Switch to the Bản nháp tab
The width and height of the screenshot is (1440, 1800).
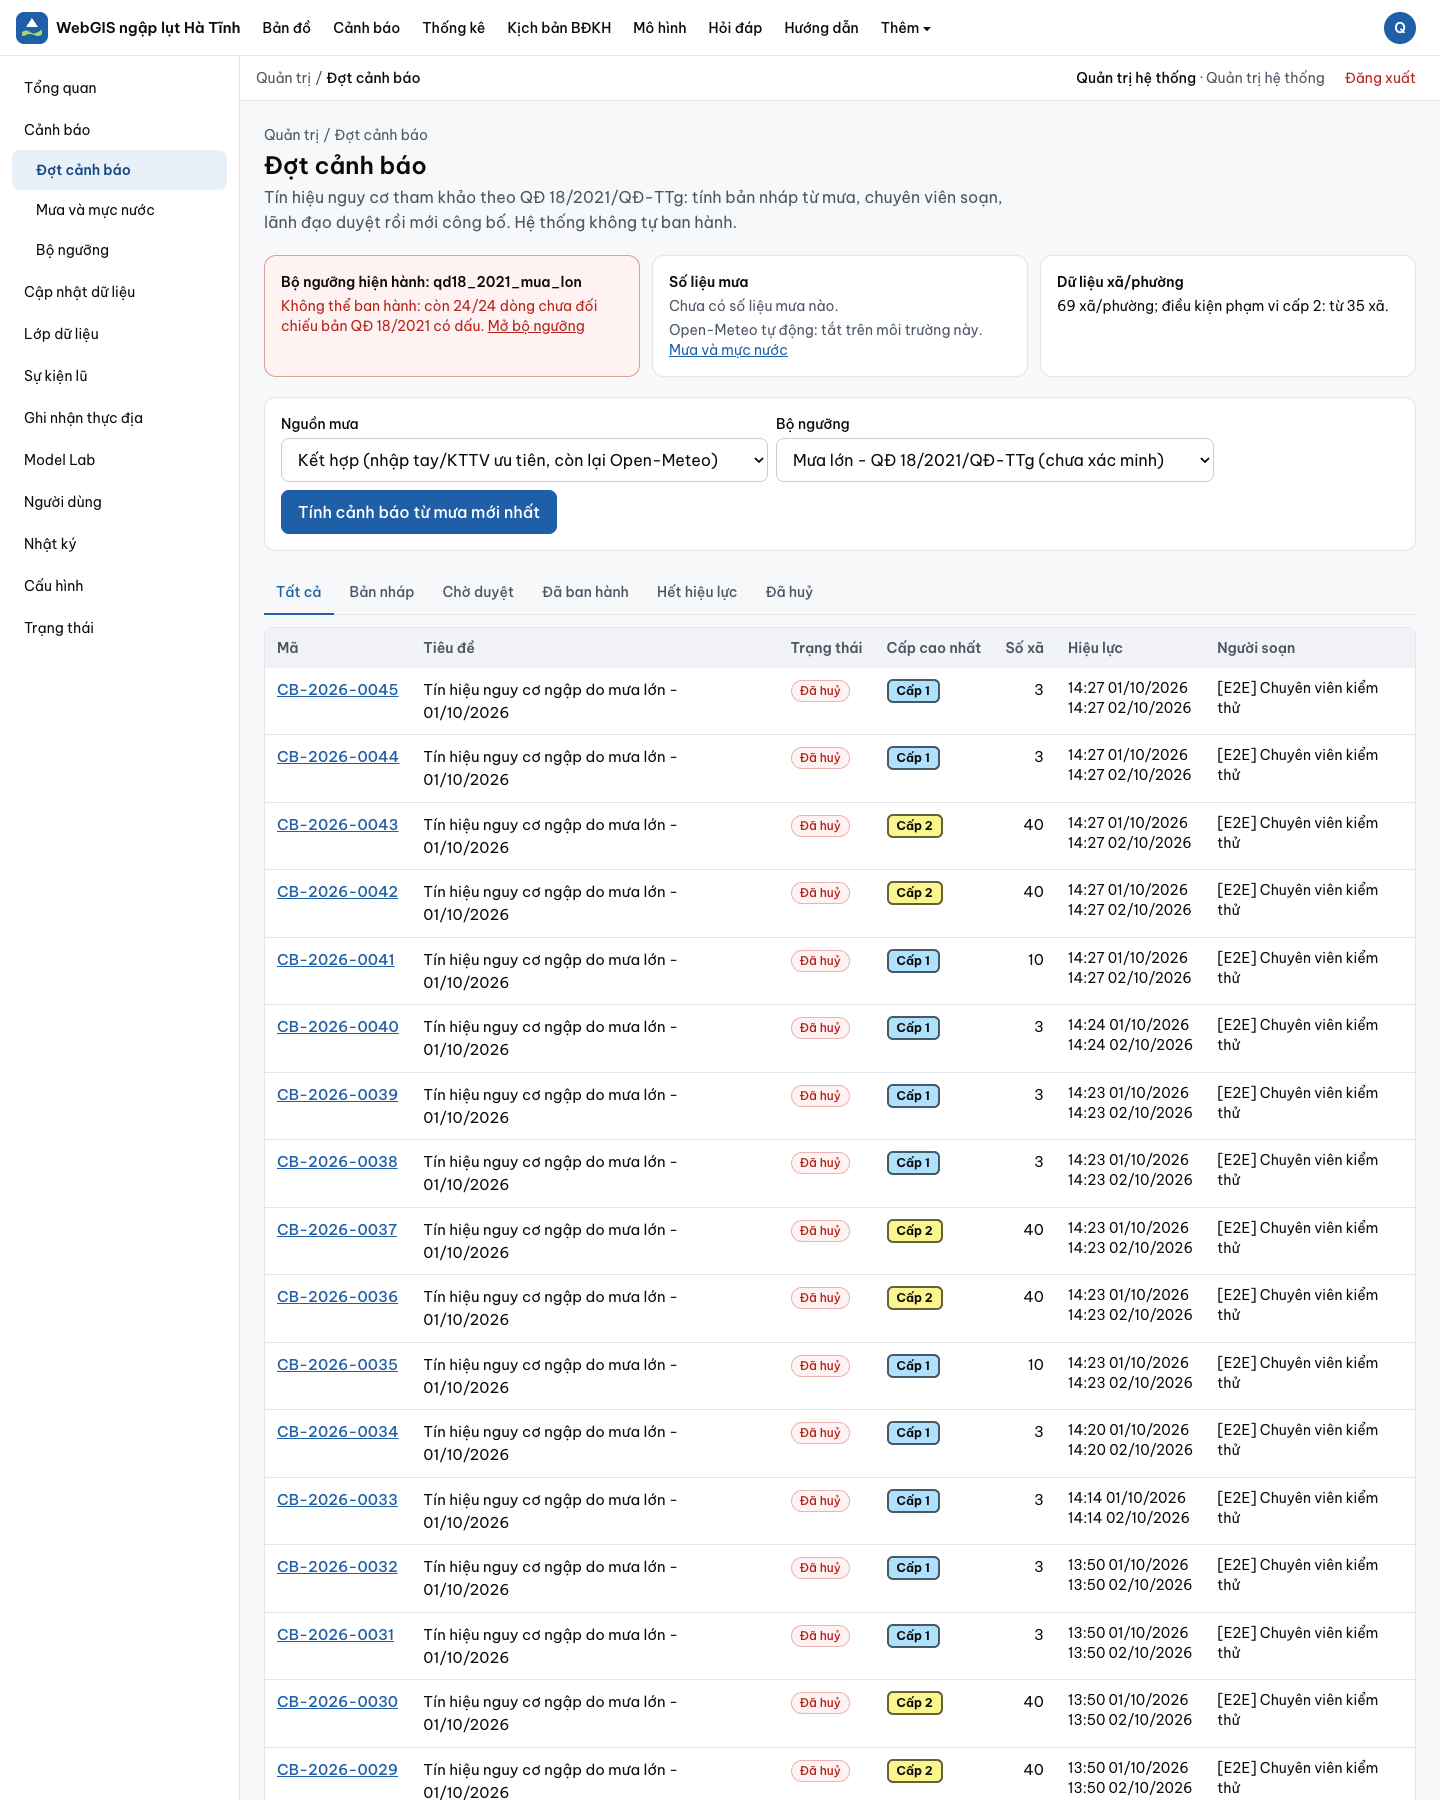pyautogui.click(x=382, y=592)
